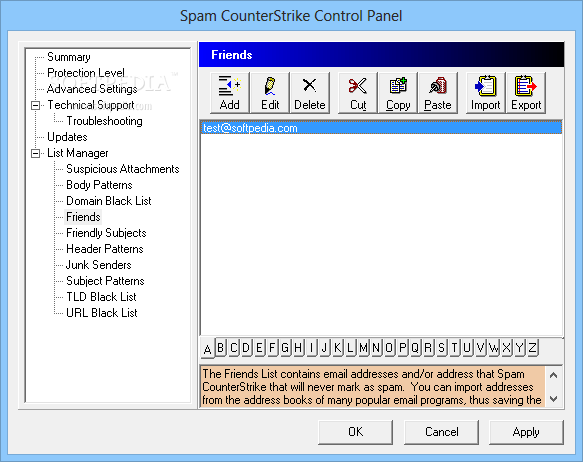
Task: Switch to the K letter tab
Action: tap(337, 348)
